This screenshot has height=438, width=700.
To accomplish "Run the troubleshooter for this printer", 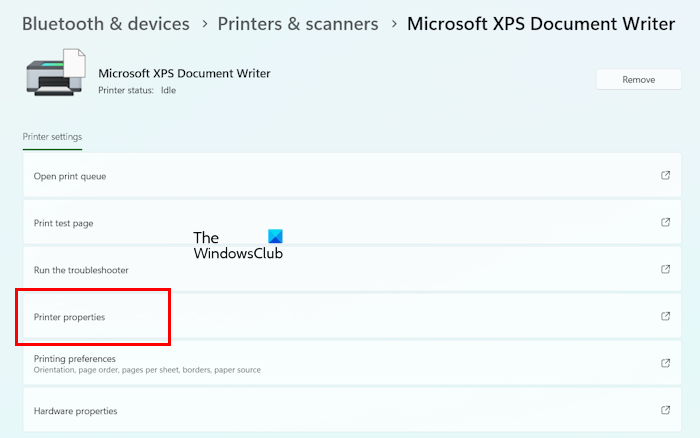I will [x=352, y=269].
